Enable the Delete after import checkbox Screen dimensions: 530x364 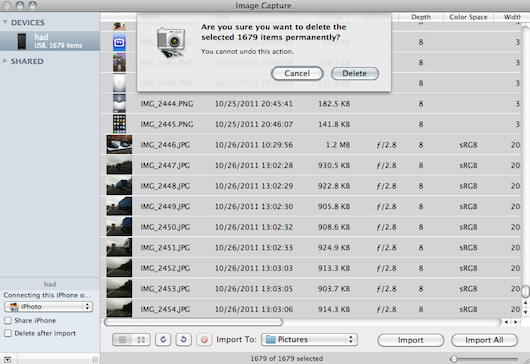[x=8, y=333]
